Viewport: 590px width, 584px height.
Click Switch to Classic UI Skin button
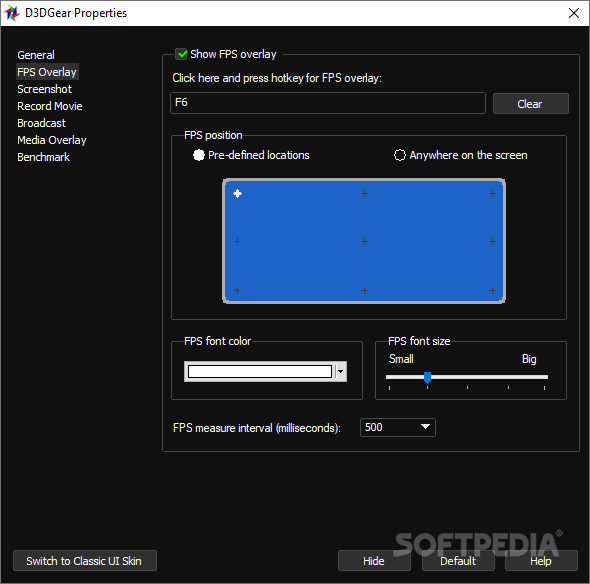[85, 561]
